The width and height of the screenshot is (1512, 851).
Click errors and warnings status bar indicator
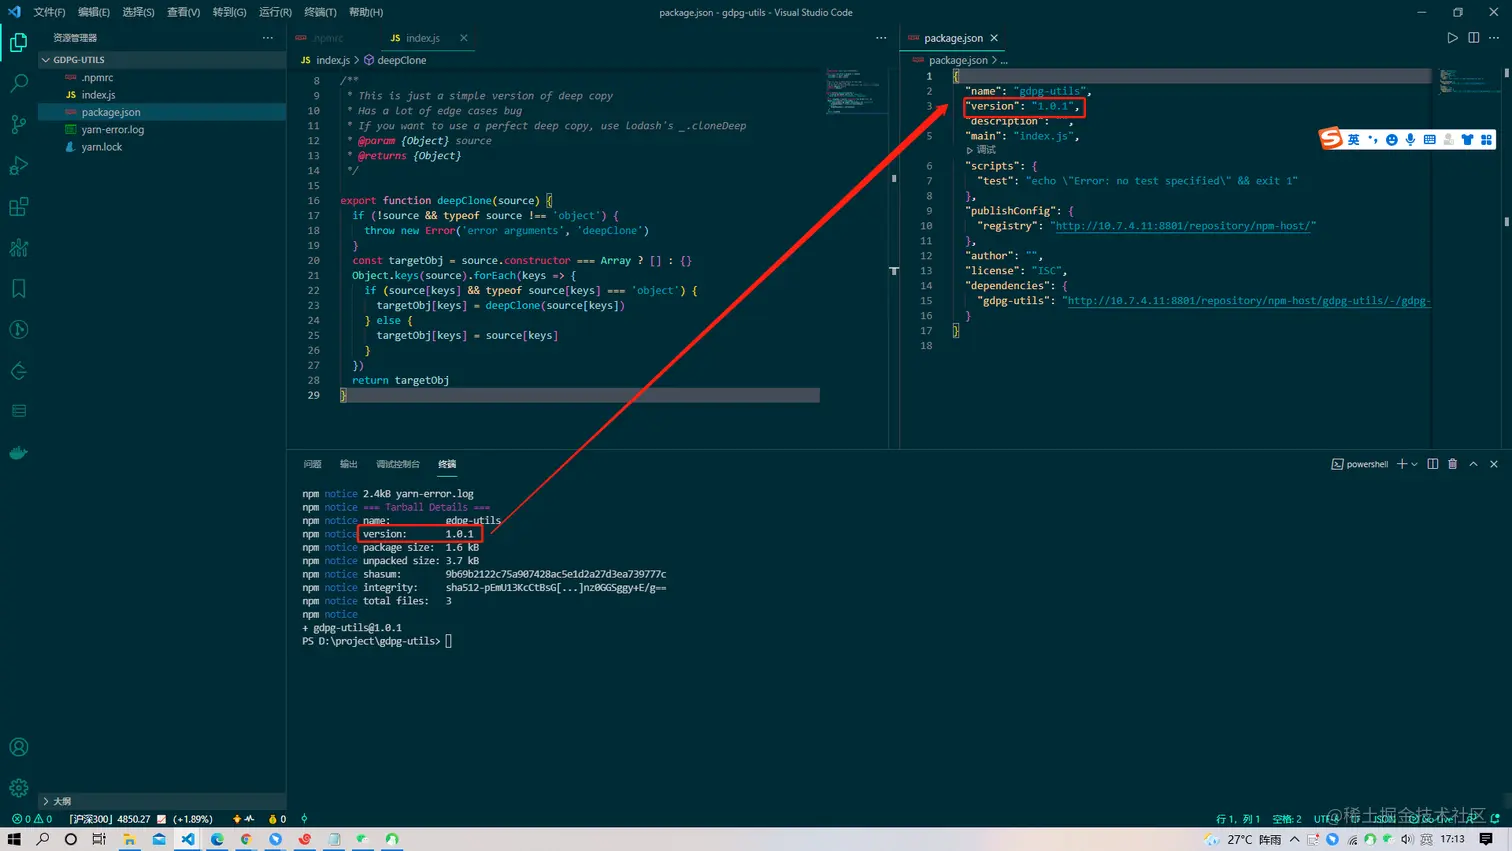[x=32, y=819]
